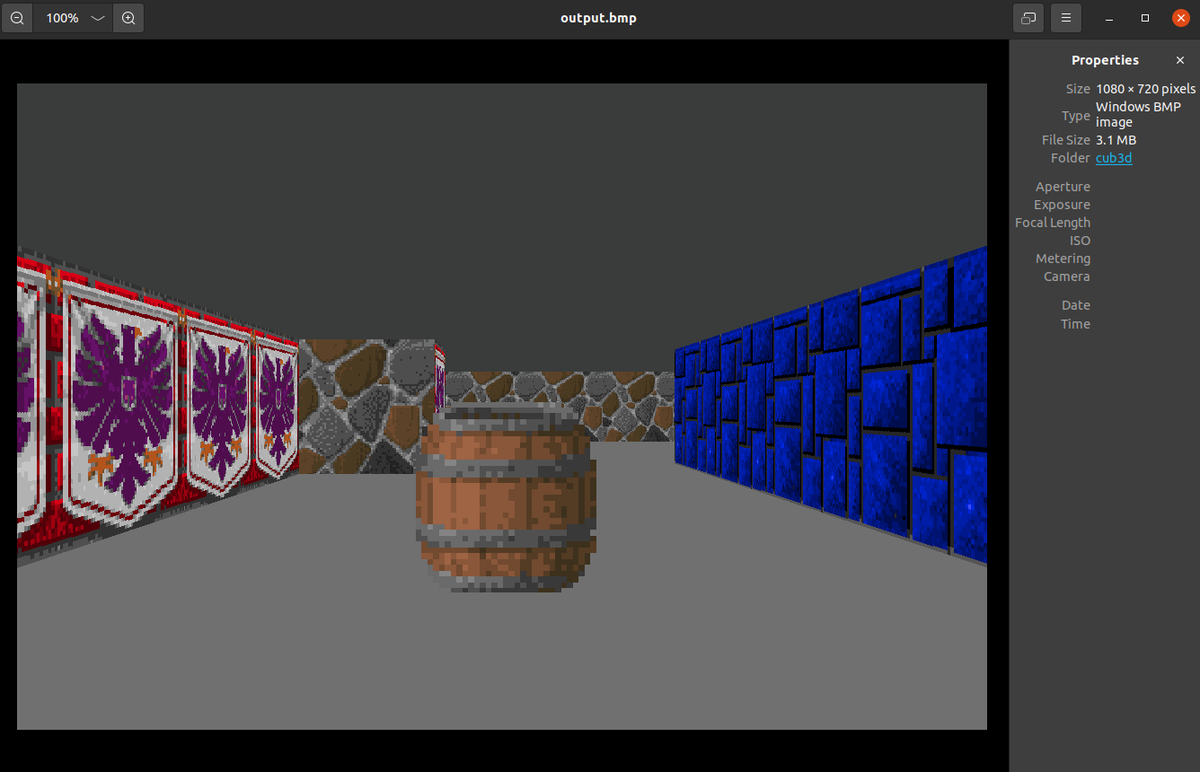Screen dimensions: 1200x772
Task: Open the hamburger main menu
Action: (1066, 18)
